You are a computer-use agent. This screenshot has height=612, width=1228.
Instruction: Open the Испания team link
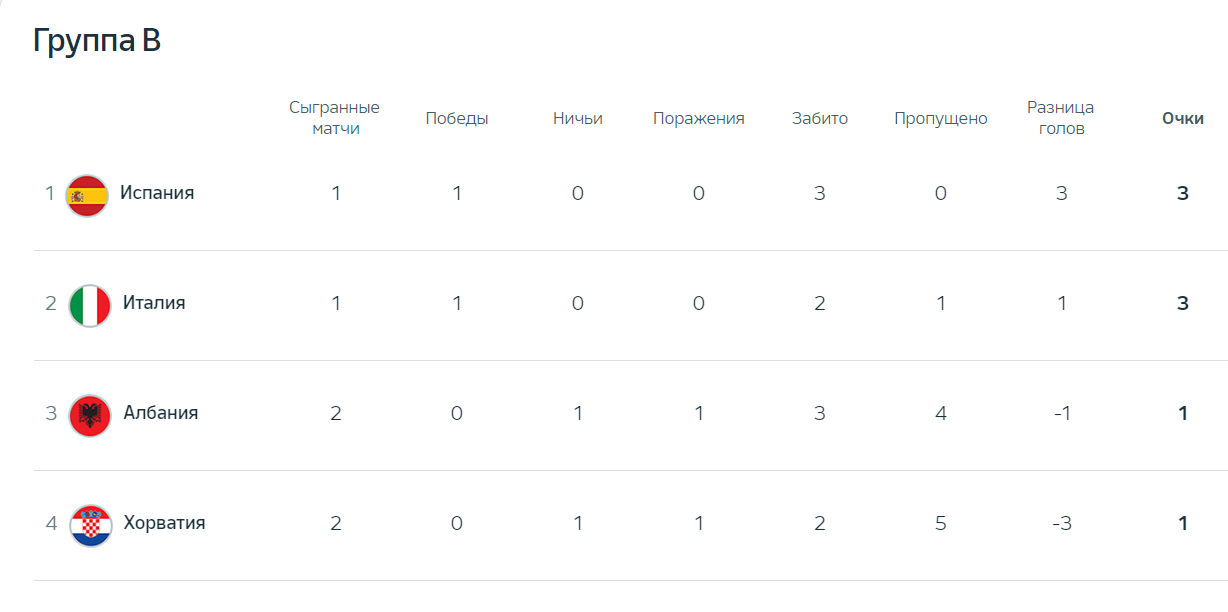click(157, 193)
